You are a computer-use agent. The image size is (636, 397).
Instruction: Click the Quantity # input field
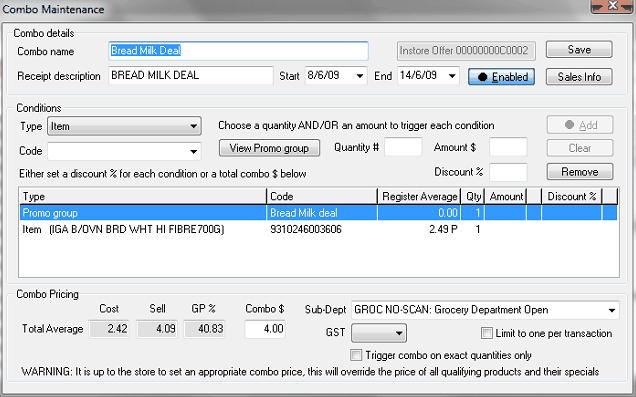click(x=403, y=147)
